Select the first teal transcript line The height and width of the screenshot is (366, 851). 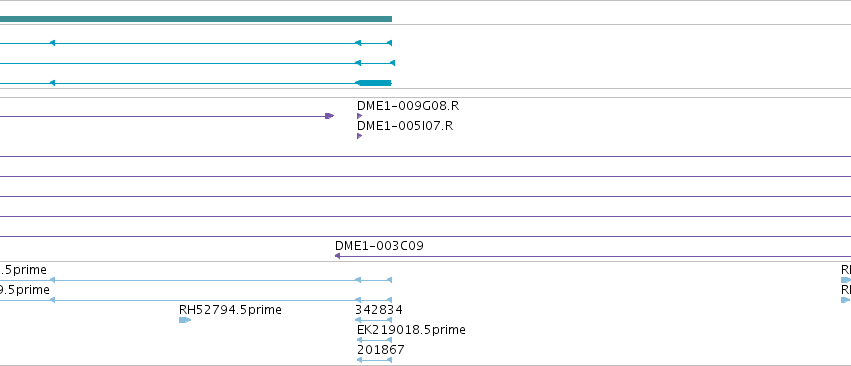tap(196, 43)
